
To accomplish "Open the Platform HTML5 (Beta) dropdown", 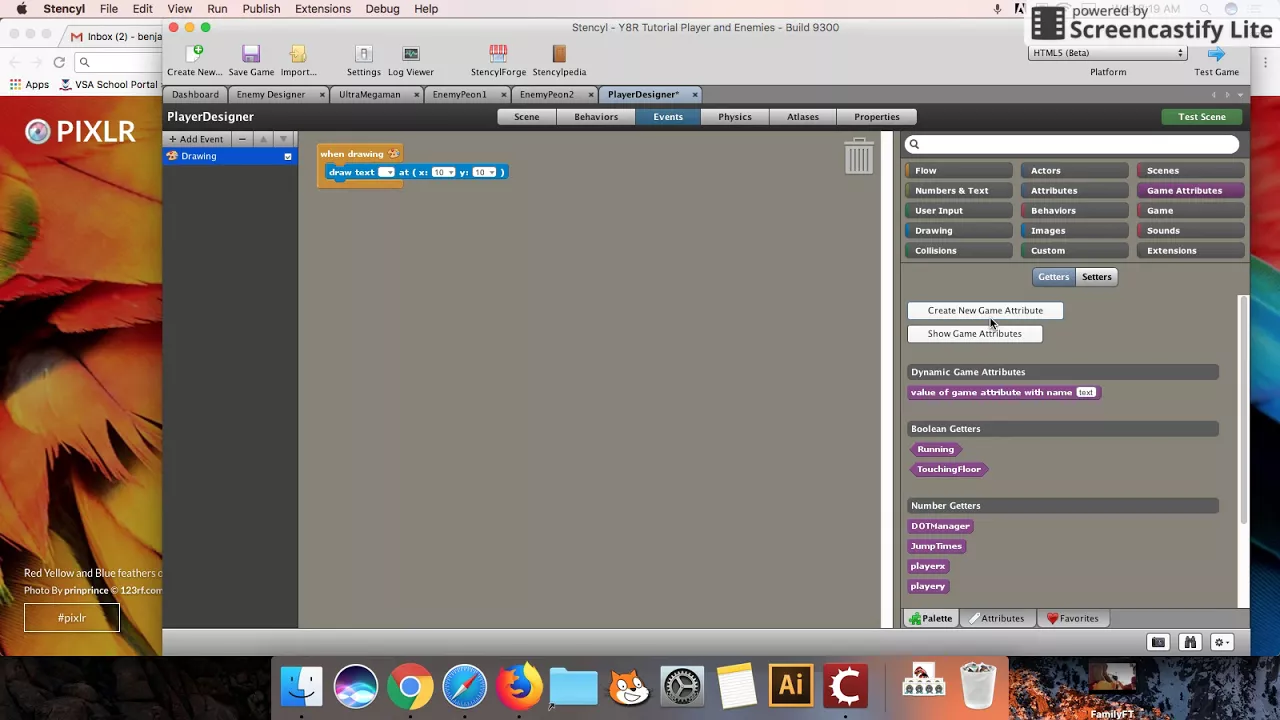I will pos(1107,53).
